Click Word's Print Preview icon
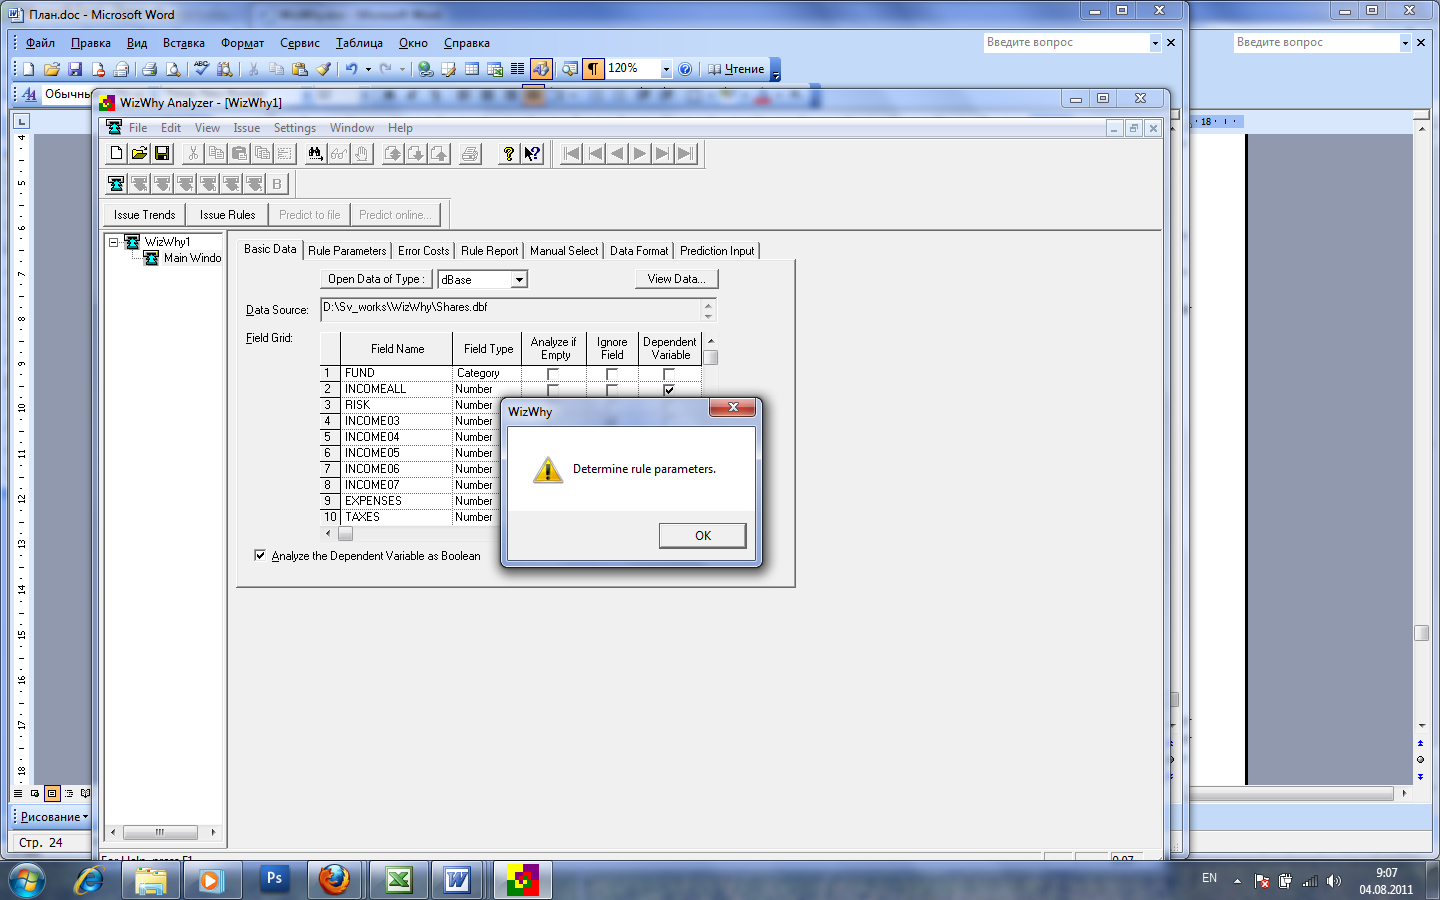 (173, 69)
